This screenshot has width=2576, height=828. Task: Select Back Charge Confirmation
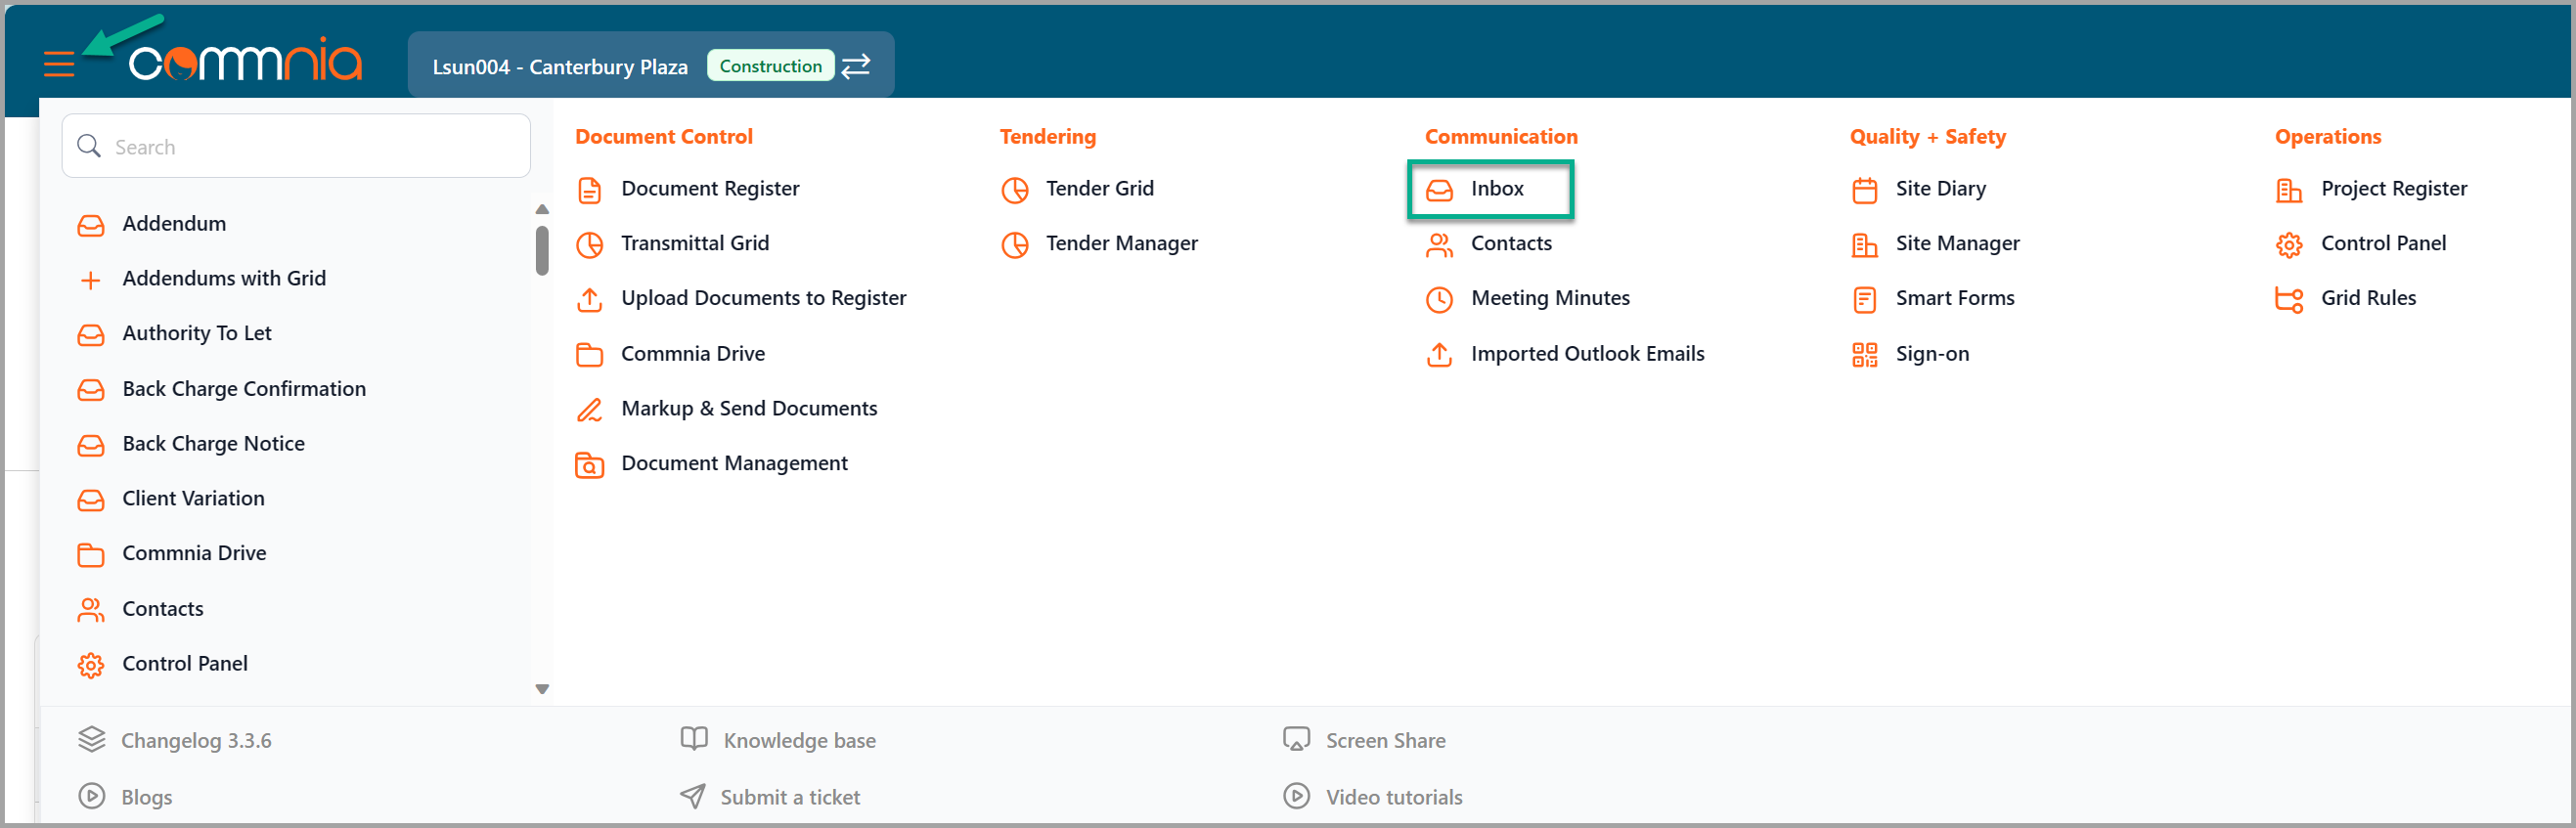point(244,389)
